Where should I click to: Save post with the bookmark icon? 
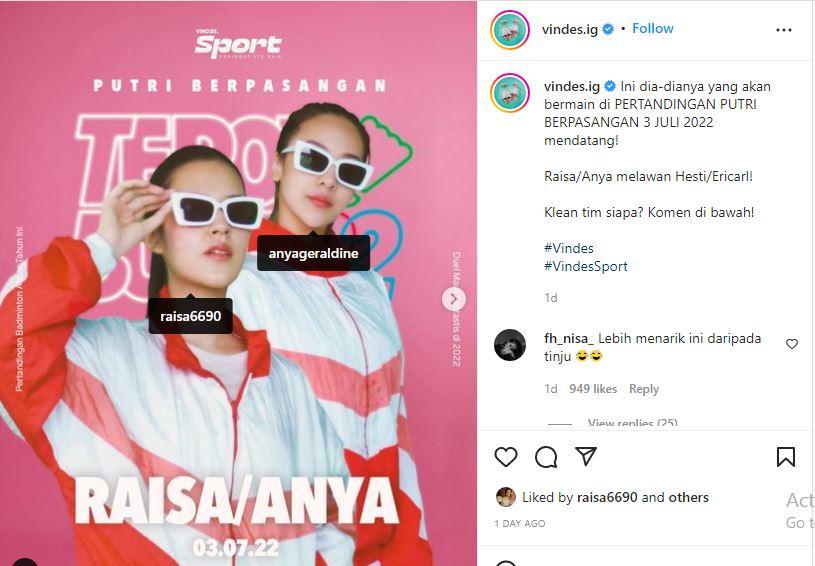point(785,457)
